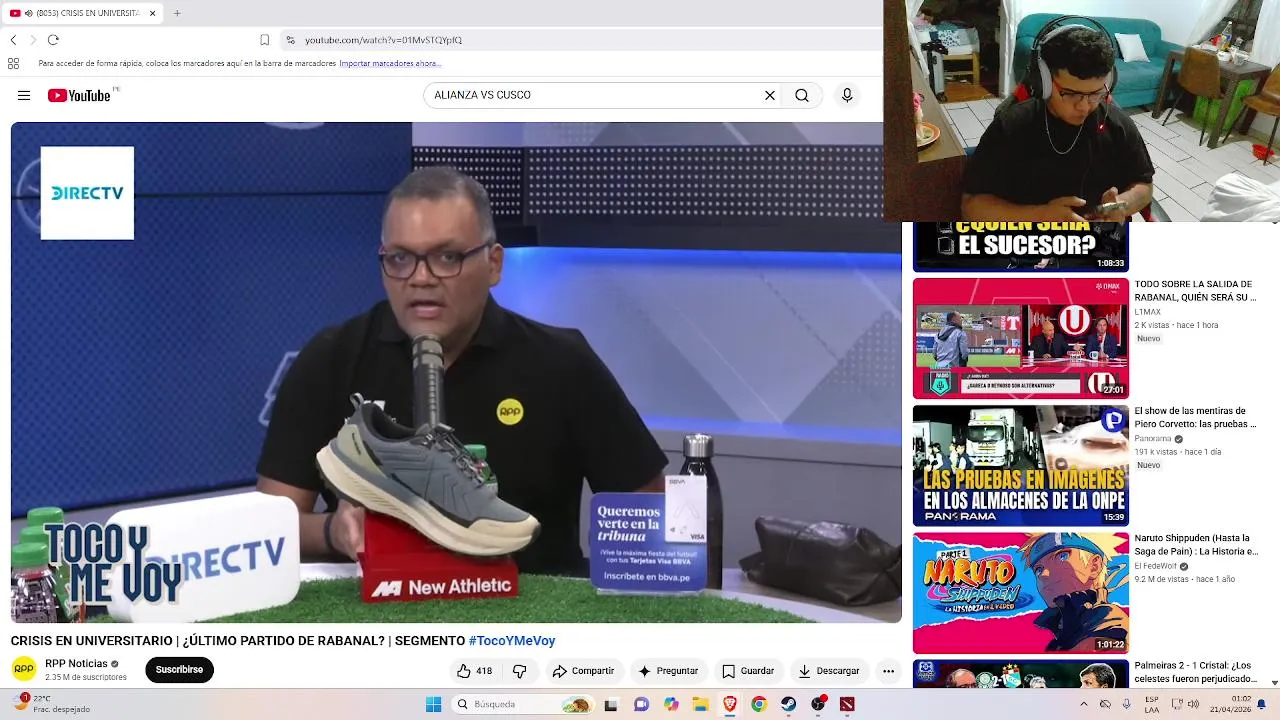This screenshot has height=720, width=1280.
Task: Click the Importar marcadores ahora link
Action: (390, 63)
